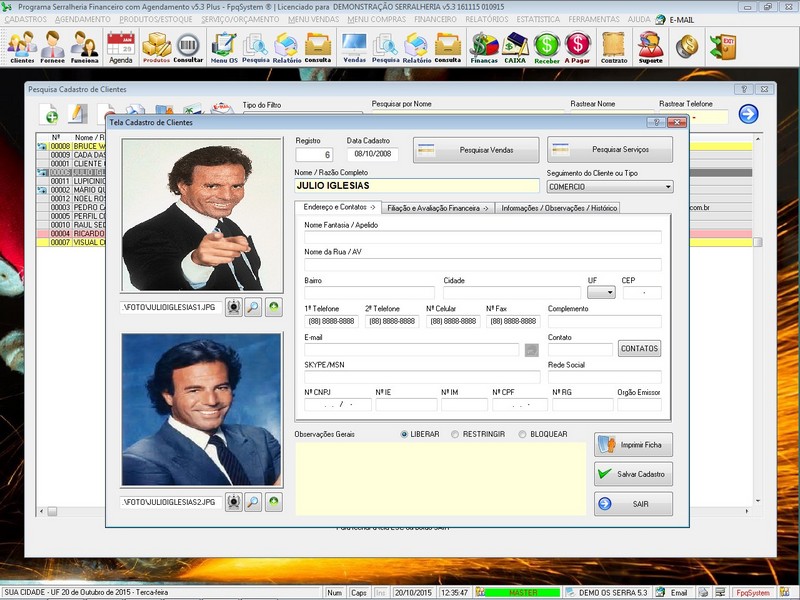Open the A Pagar payables module
Image resolution: width=800 pixels, height=600 pixels.
coord(577,44)
